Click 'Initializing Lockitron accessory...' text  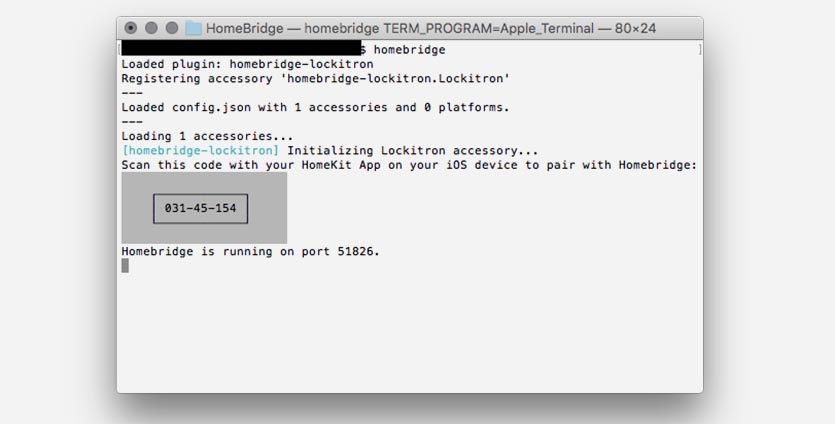tap(413, 151)
